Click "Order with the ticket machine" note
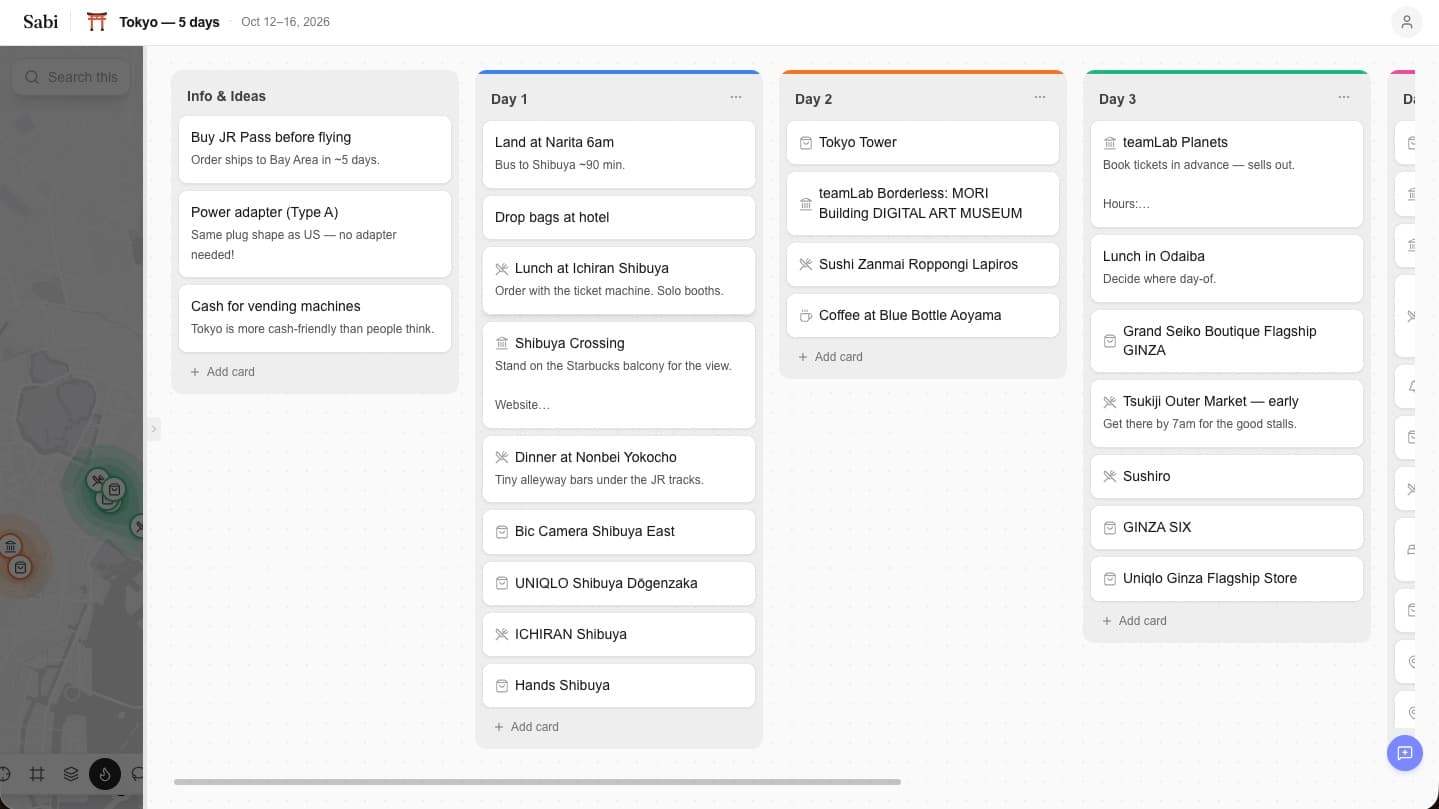Viewport: 1439px width, 809px height. [609, 291]
